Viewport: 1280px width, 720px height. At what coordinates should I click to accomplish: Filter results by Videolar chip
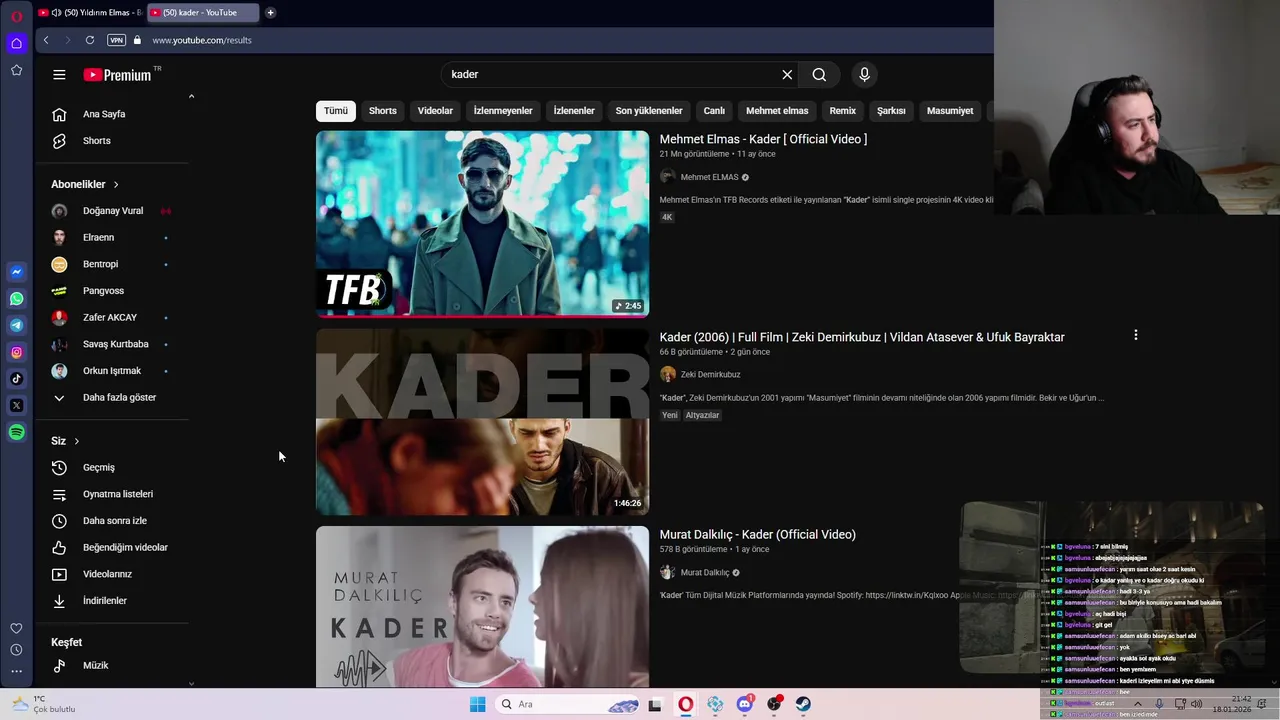pos(435,111)
